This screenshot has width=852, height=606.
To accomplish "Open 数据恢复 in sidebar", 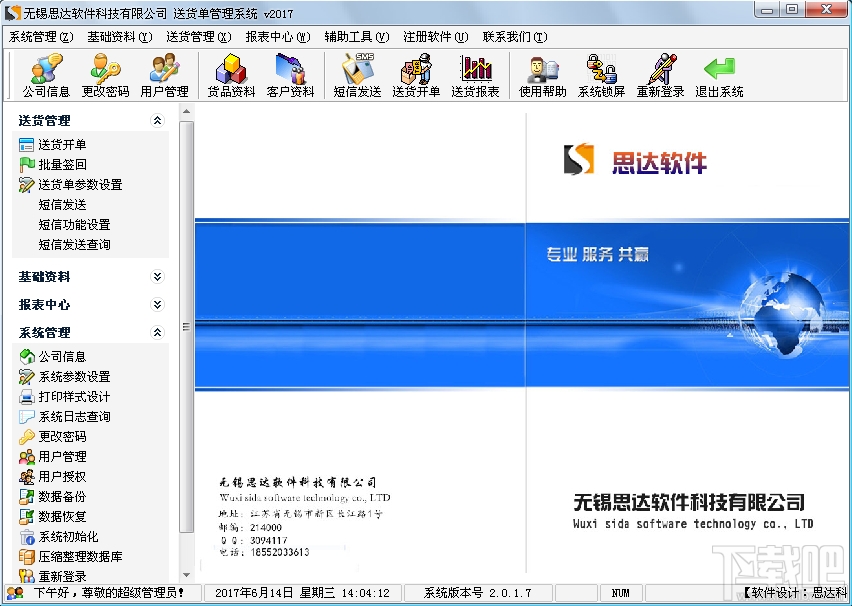I will click(53, 516).
